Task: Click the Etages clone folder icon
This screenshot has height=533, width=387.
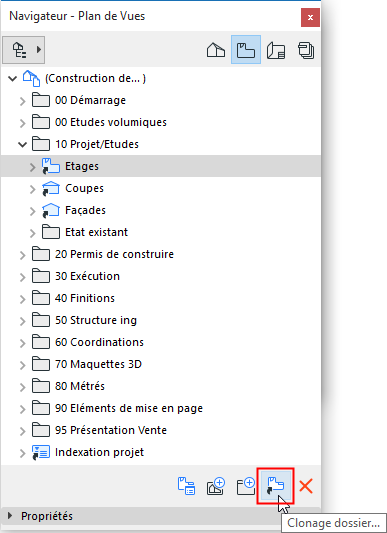Action: coord(51,166)
